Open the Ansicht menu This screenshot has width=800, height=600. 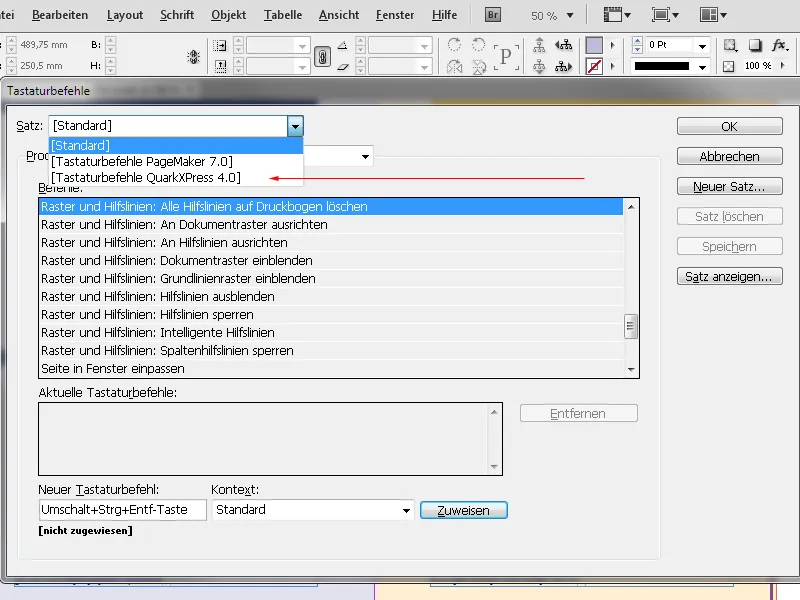[x=339, y=15]
